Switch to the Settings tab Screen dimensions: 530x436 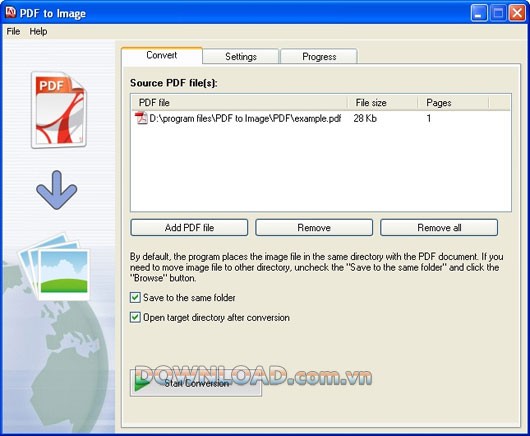(x=241, y=56)
